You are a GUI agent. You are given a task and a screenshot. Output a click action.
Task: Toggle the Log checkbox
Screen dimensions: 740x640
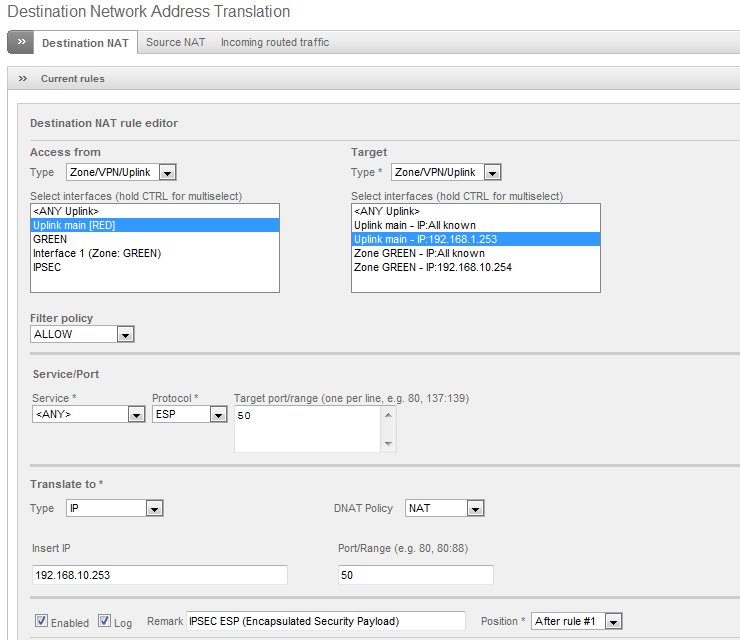coord(104,621)
